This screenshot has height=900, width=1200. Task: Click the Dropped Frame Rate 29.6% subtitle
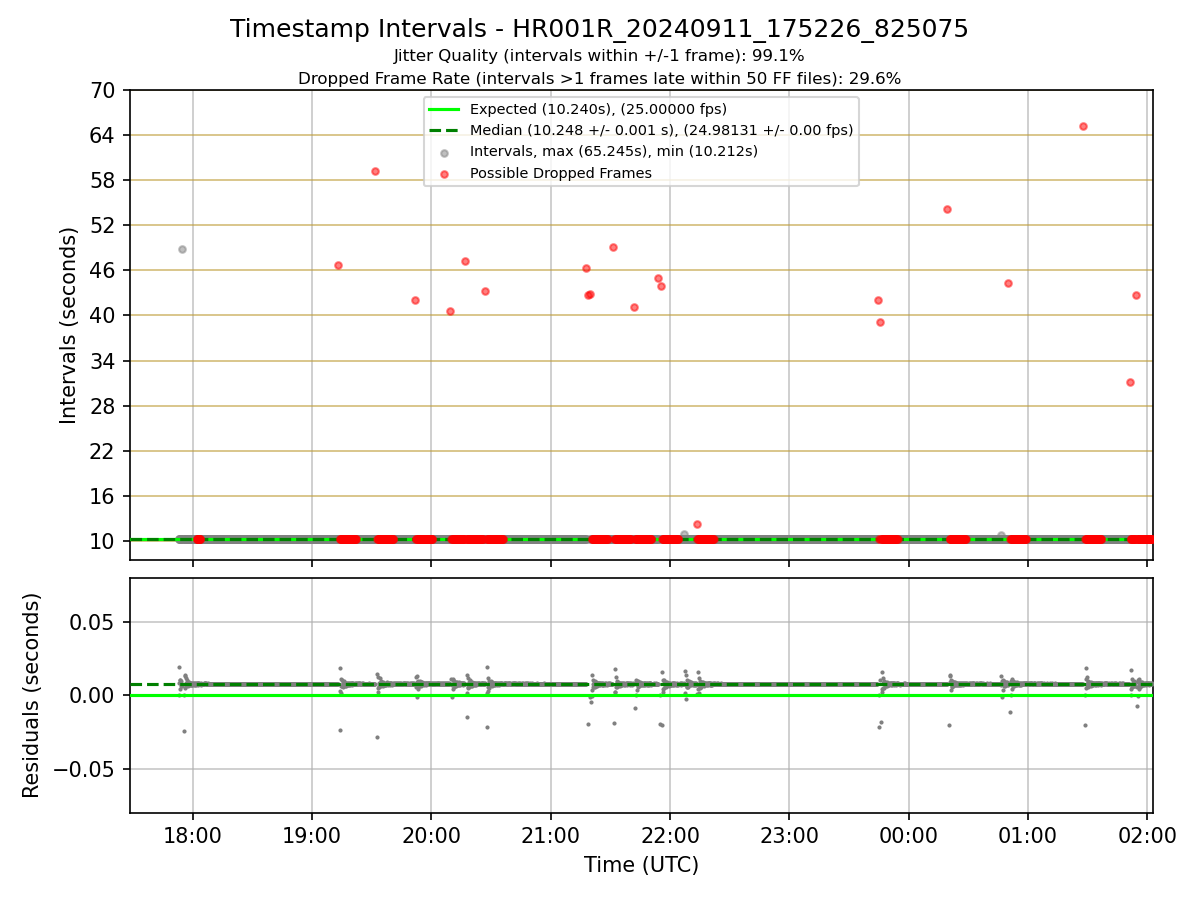(x=599, y=78)
